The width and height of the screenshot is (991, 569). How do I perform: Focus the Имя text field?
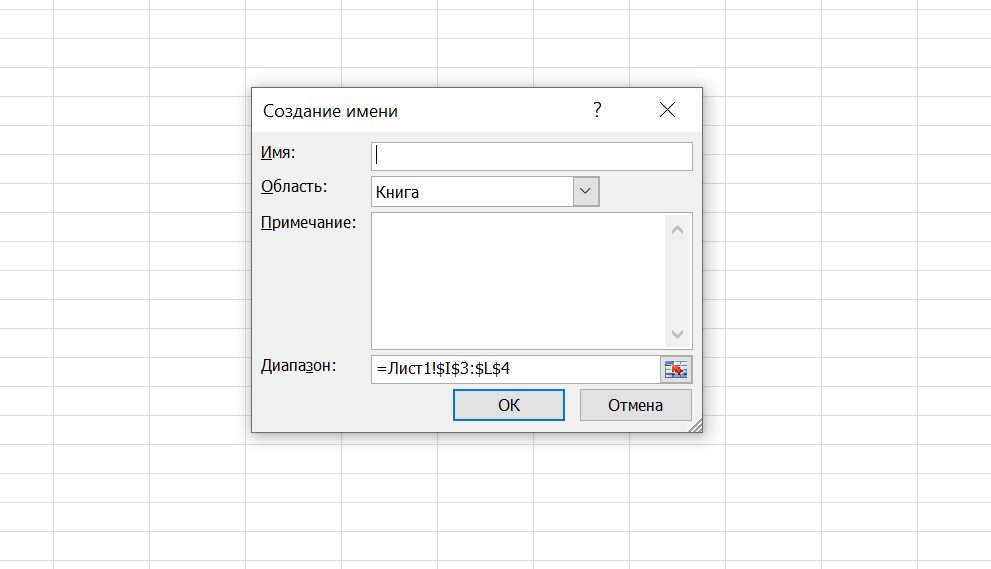[x=531, y=156]
